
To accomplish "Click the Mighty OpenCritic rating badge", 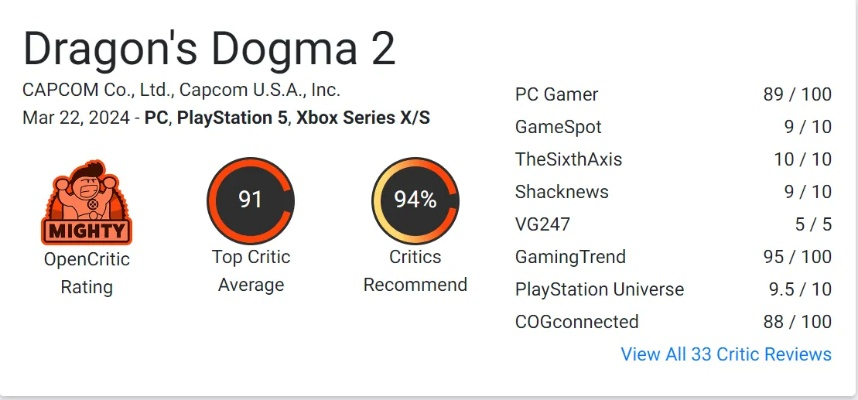I will click(x=86, y=202).
